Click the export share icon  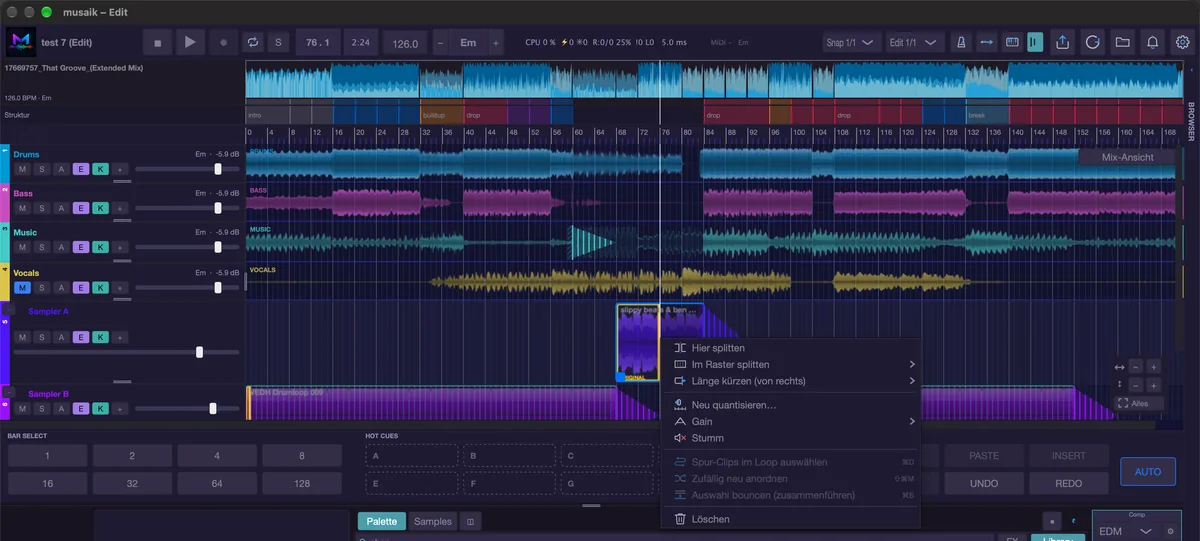click(x=1063, y=43)
